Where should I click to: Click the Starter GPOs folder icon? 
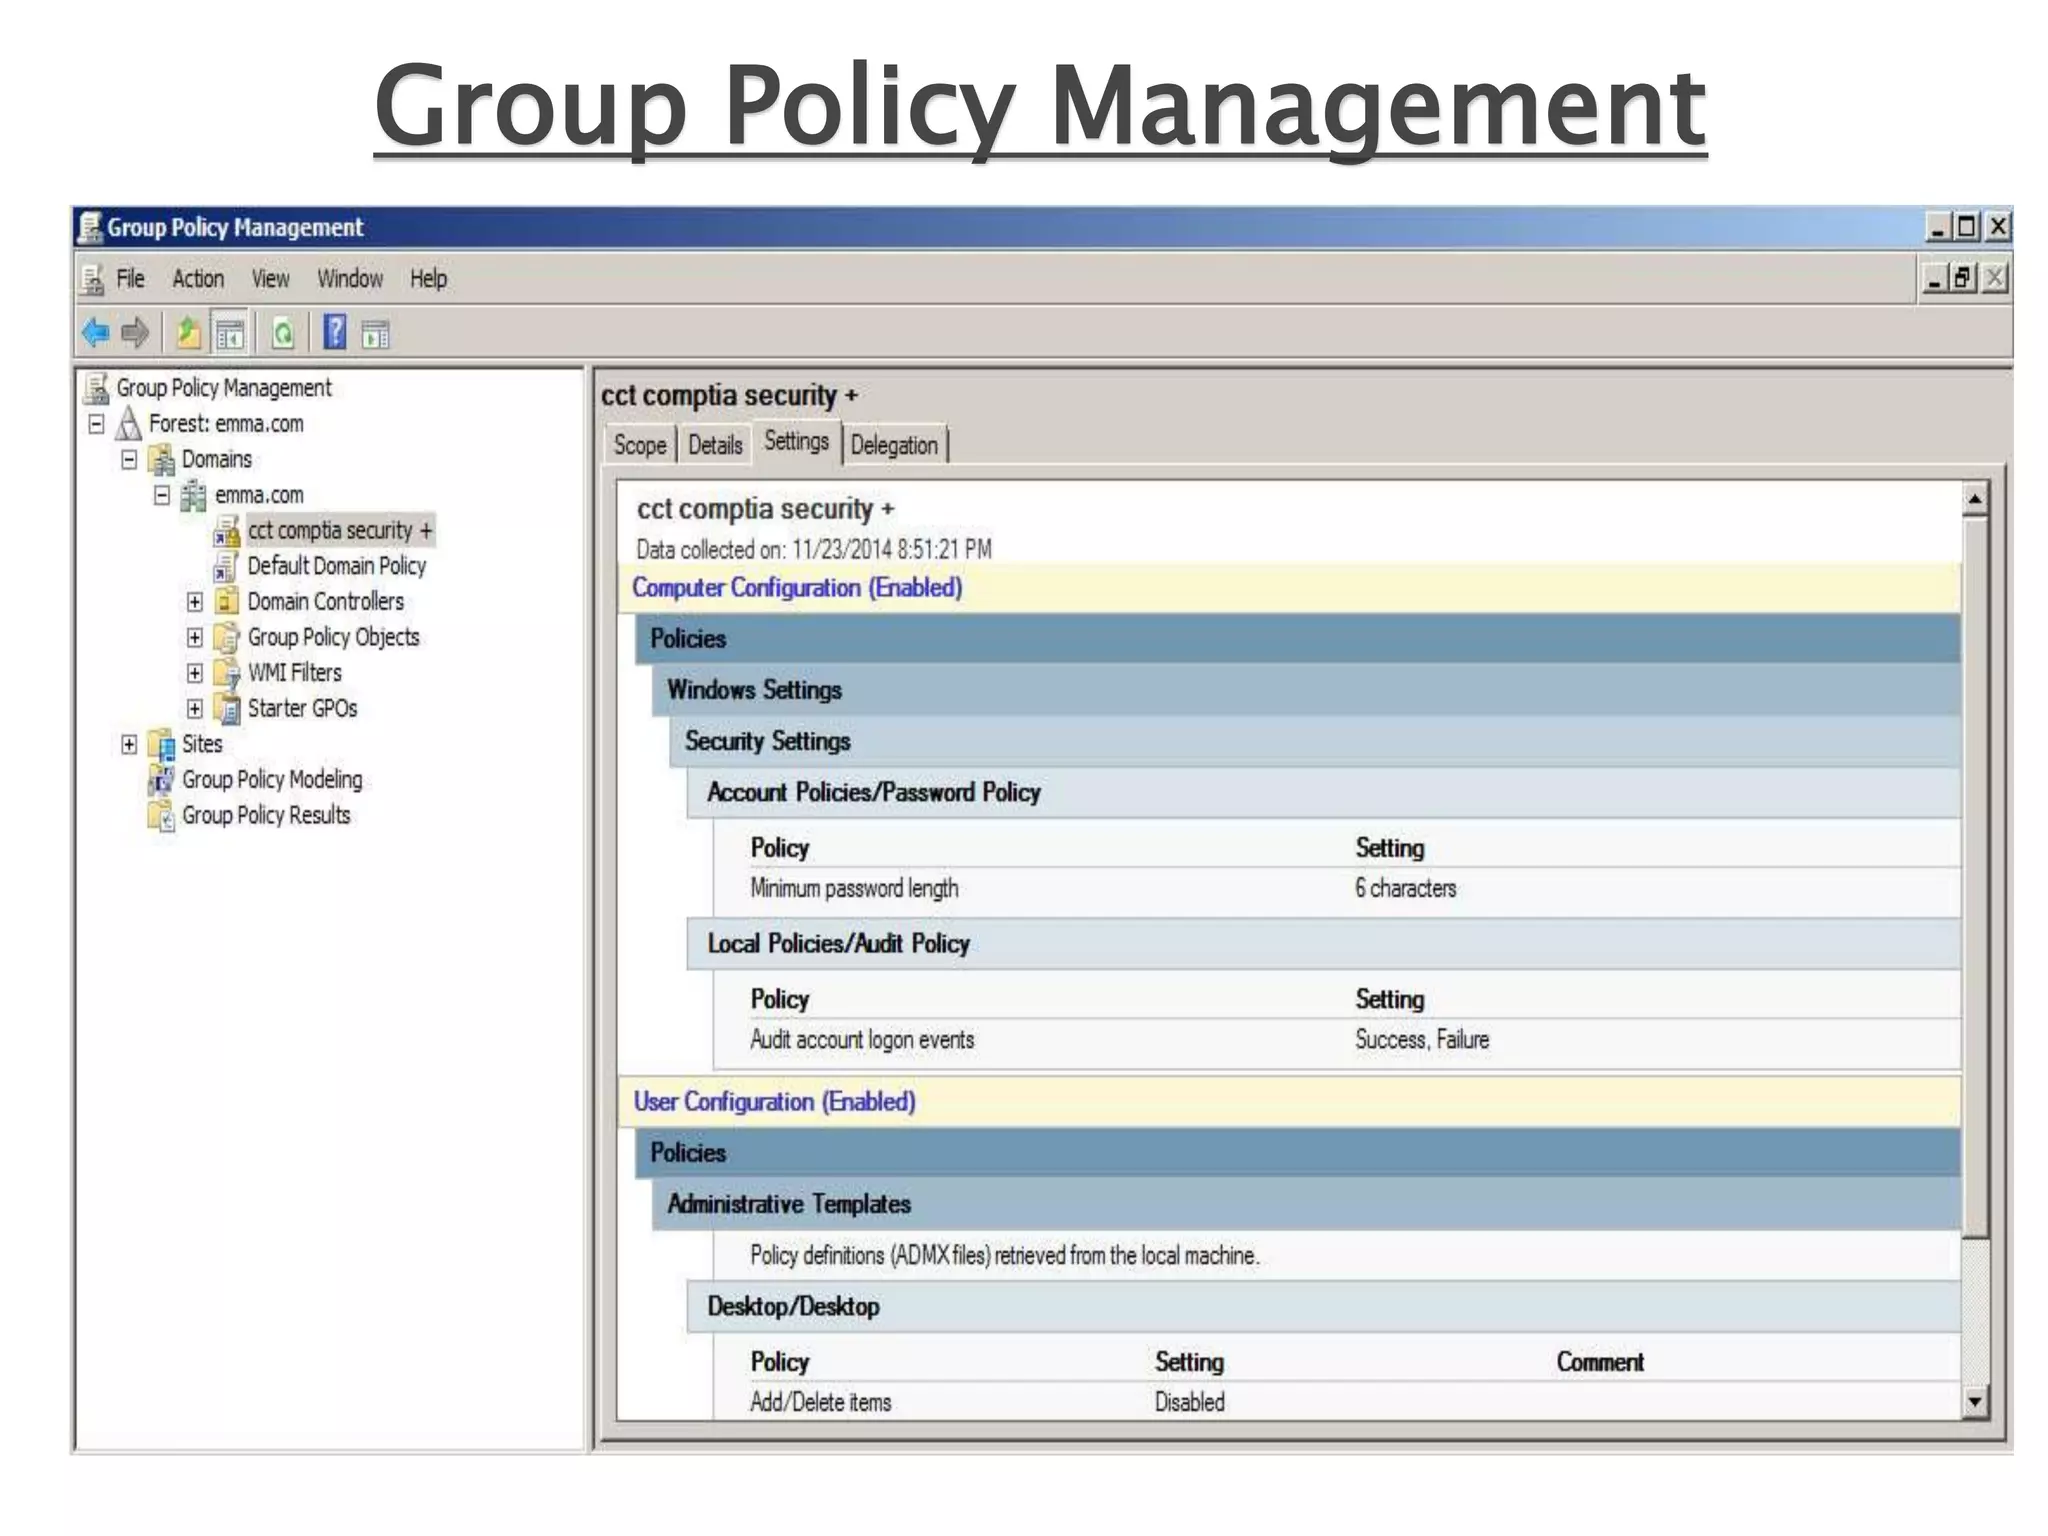(x=229, y=709)
